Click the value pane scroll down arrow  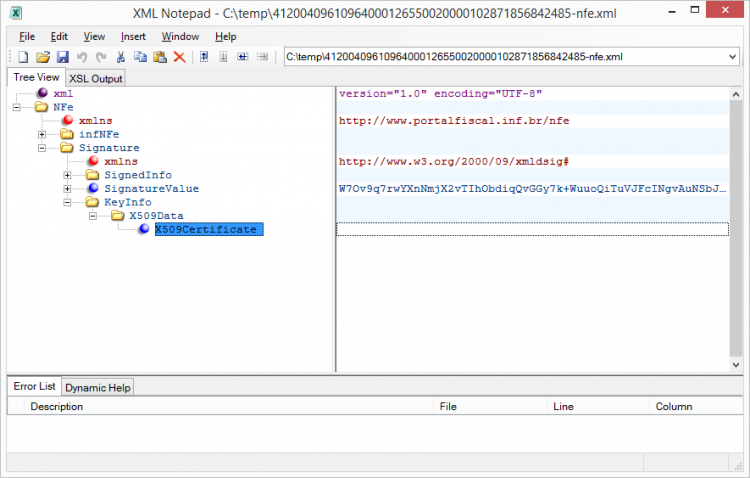pos(736,365)
